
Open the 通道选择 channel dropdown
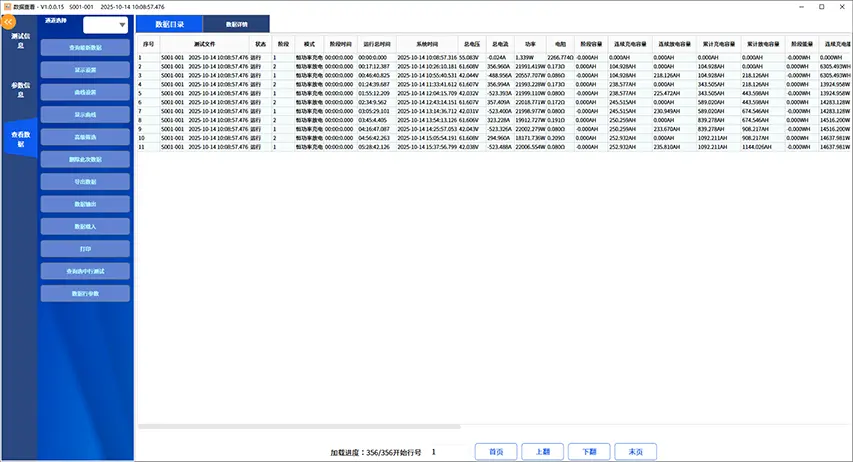tap(106, 25)
